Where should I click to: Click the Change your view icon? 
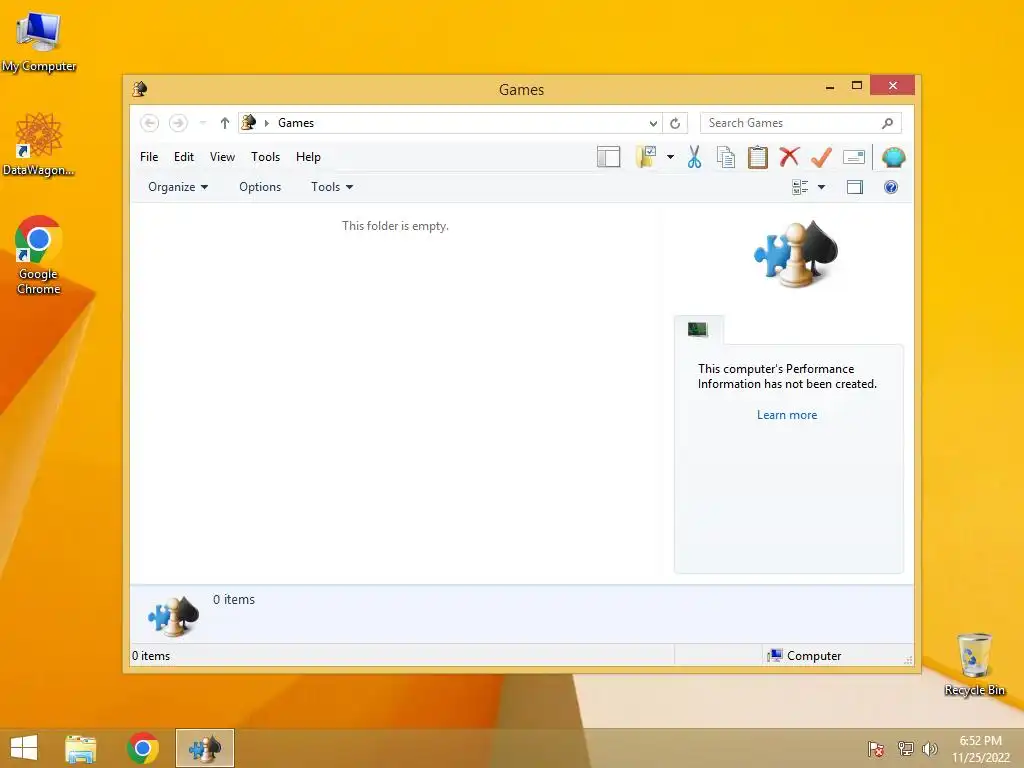pyautogui.click(x=800, y=187)
